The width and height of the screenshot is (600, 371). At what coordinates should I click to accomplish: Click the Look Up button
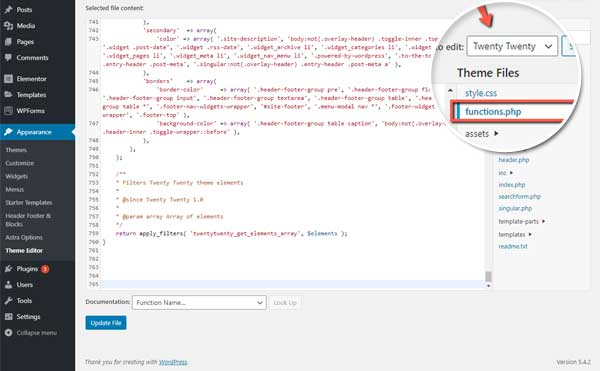[x=285, y=303]
